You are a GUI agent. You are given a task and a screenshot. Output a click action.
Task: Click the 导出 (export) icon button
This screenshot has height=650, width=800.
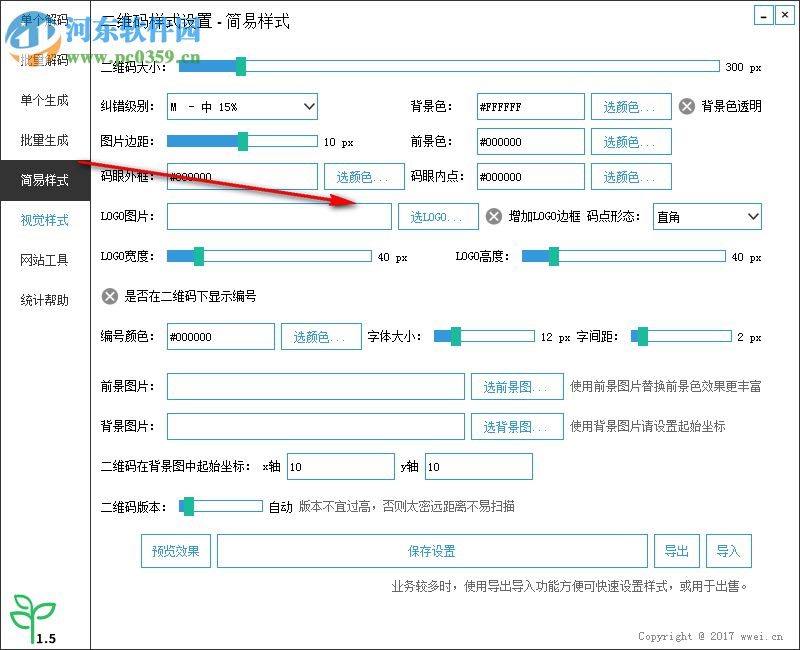677,550
